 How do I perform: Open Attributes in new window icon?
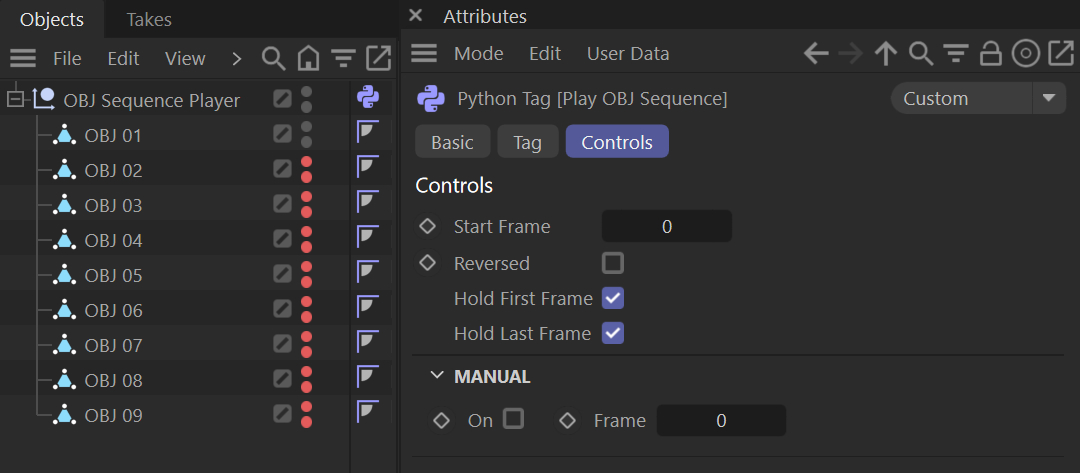[x=1061, y=54]
